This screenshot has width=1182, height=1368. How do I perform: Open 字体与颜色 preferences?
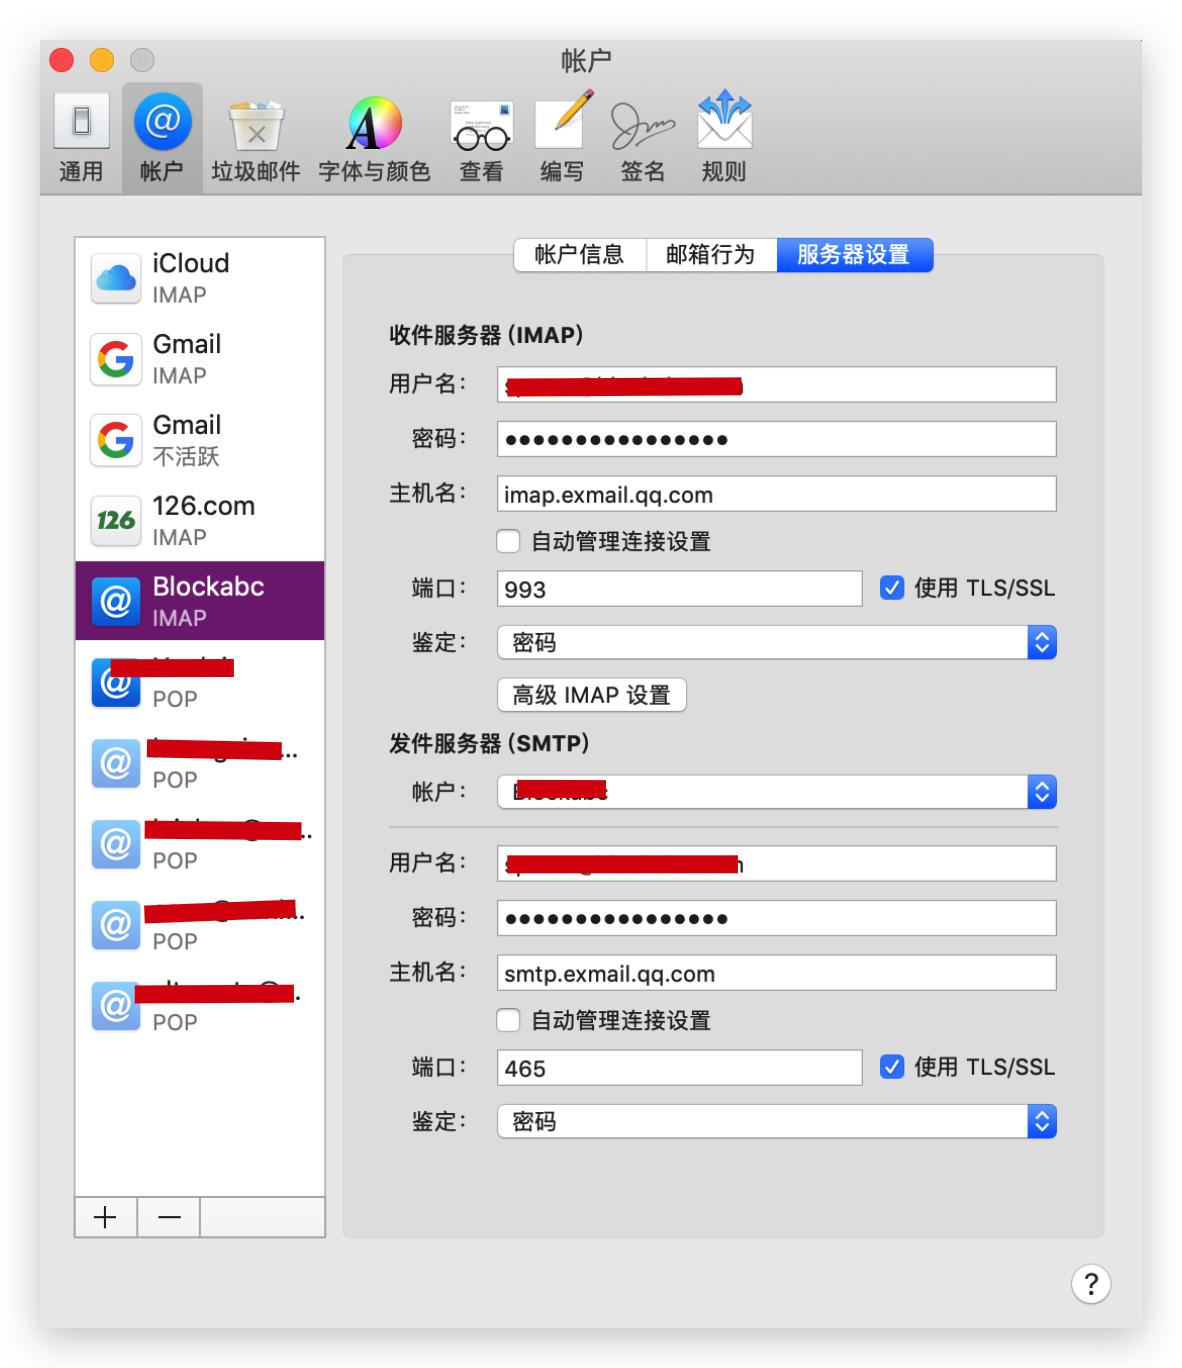[x=372, y=137]
